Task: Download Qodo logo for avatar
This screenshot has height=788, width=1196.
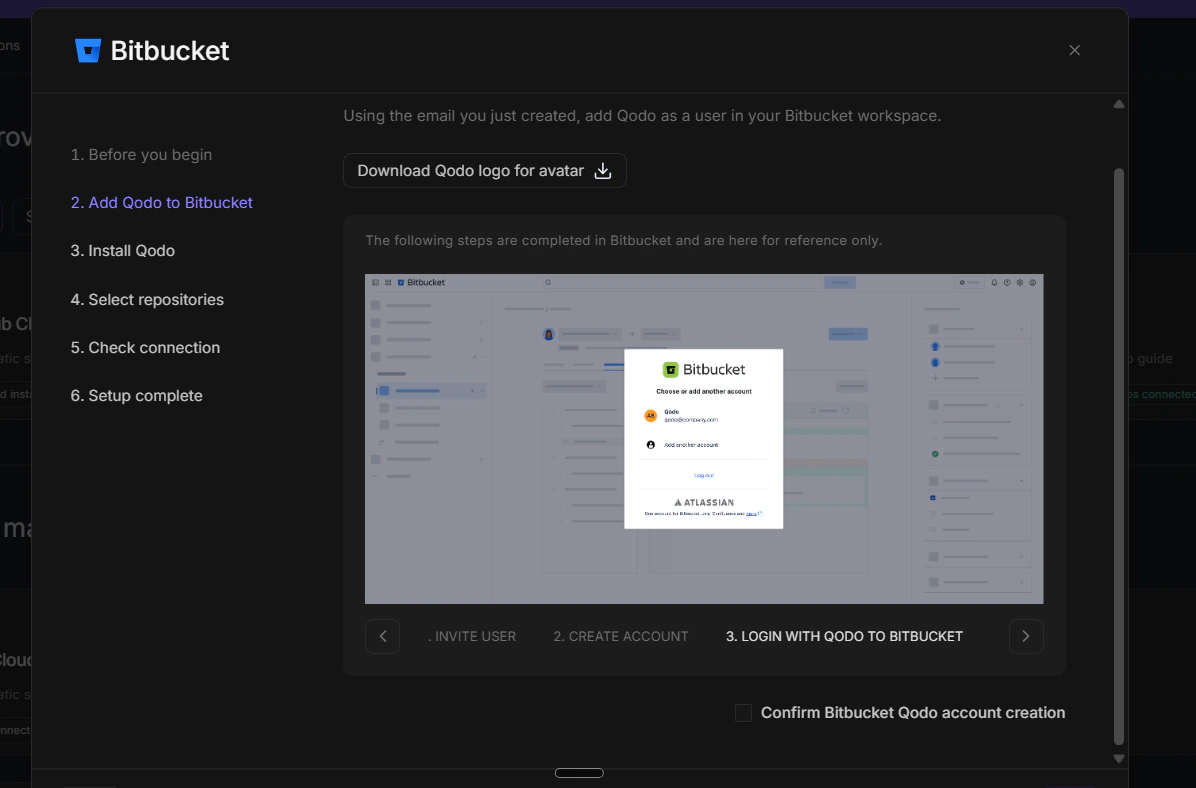Action: (484, 171)
